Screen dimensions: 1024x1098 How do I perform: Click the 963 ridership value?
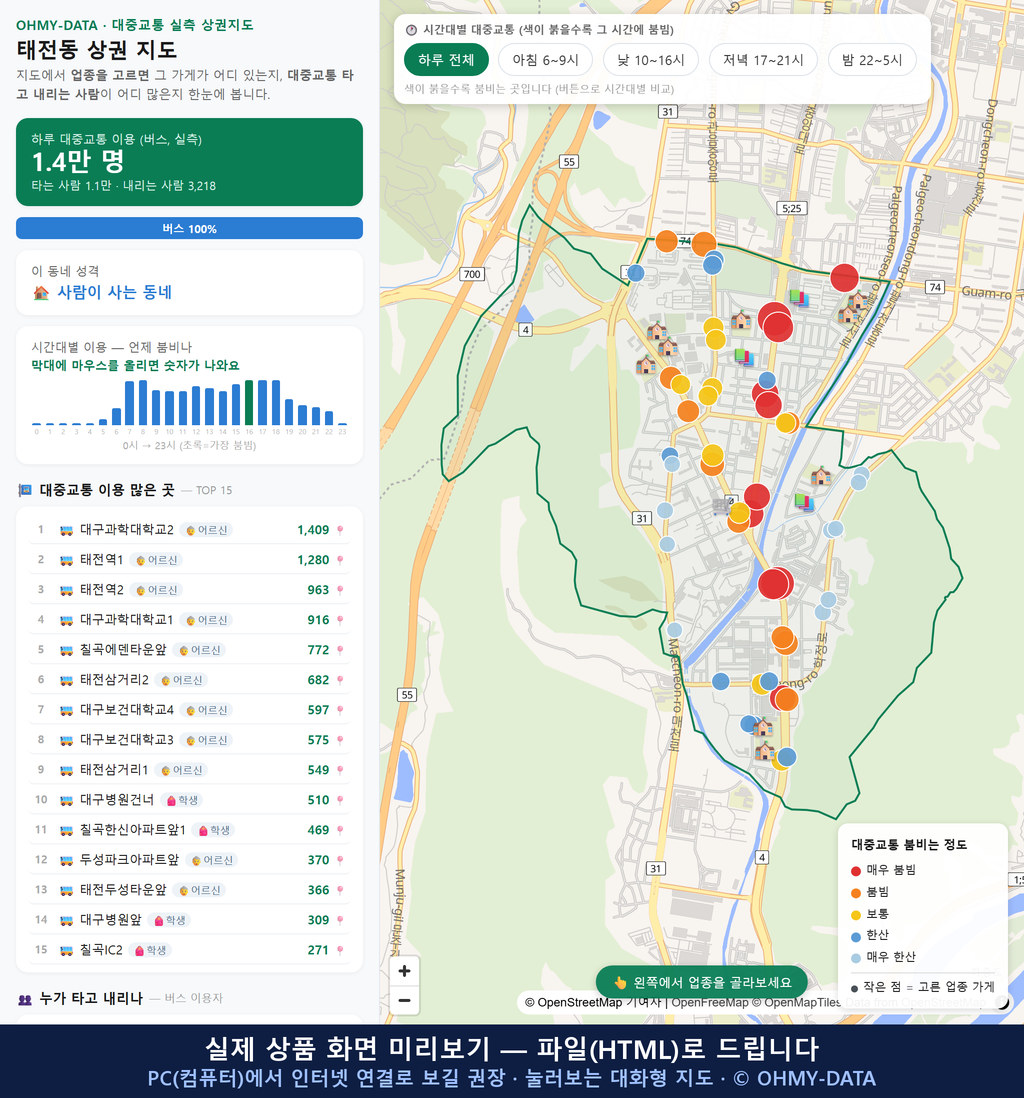pyautogui.click(x=318, y=590)
